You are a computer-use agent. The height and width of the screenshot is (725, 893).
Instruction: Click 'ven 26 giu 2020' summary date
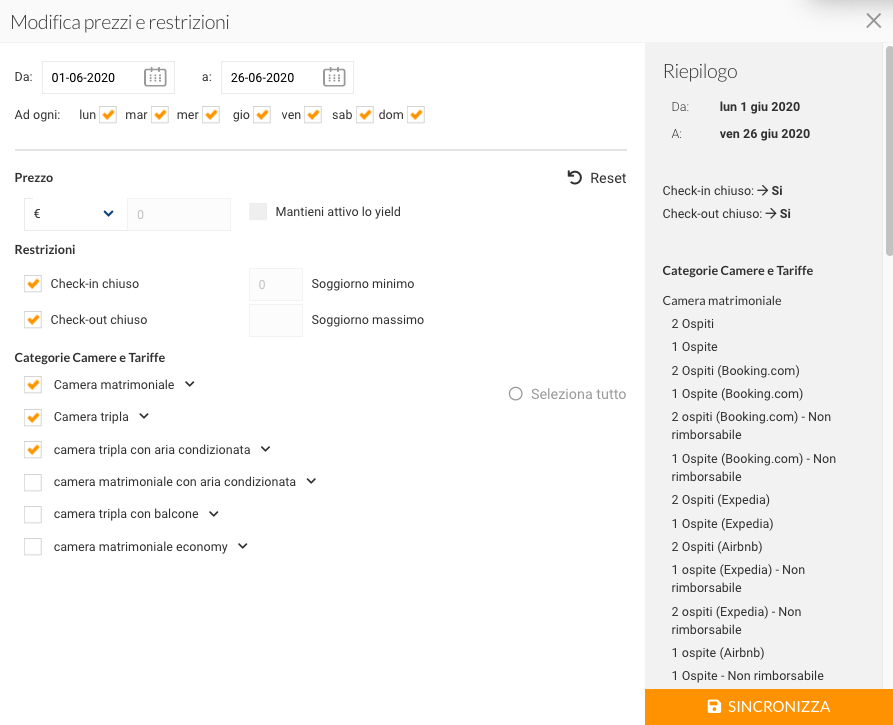click(764, 134)
